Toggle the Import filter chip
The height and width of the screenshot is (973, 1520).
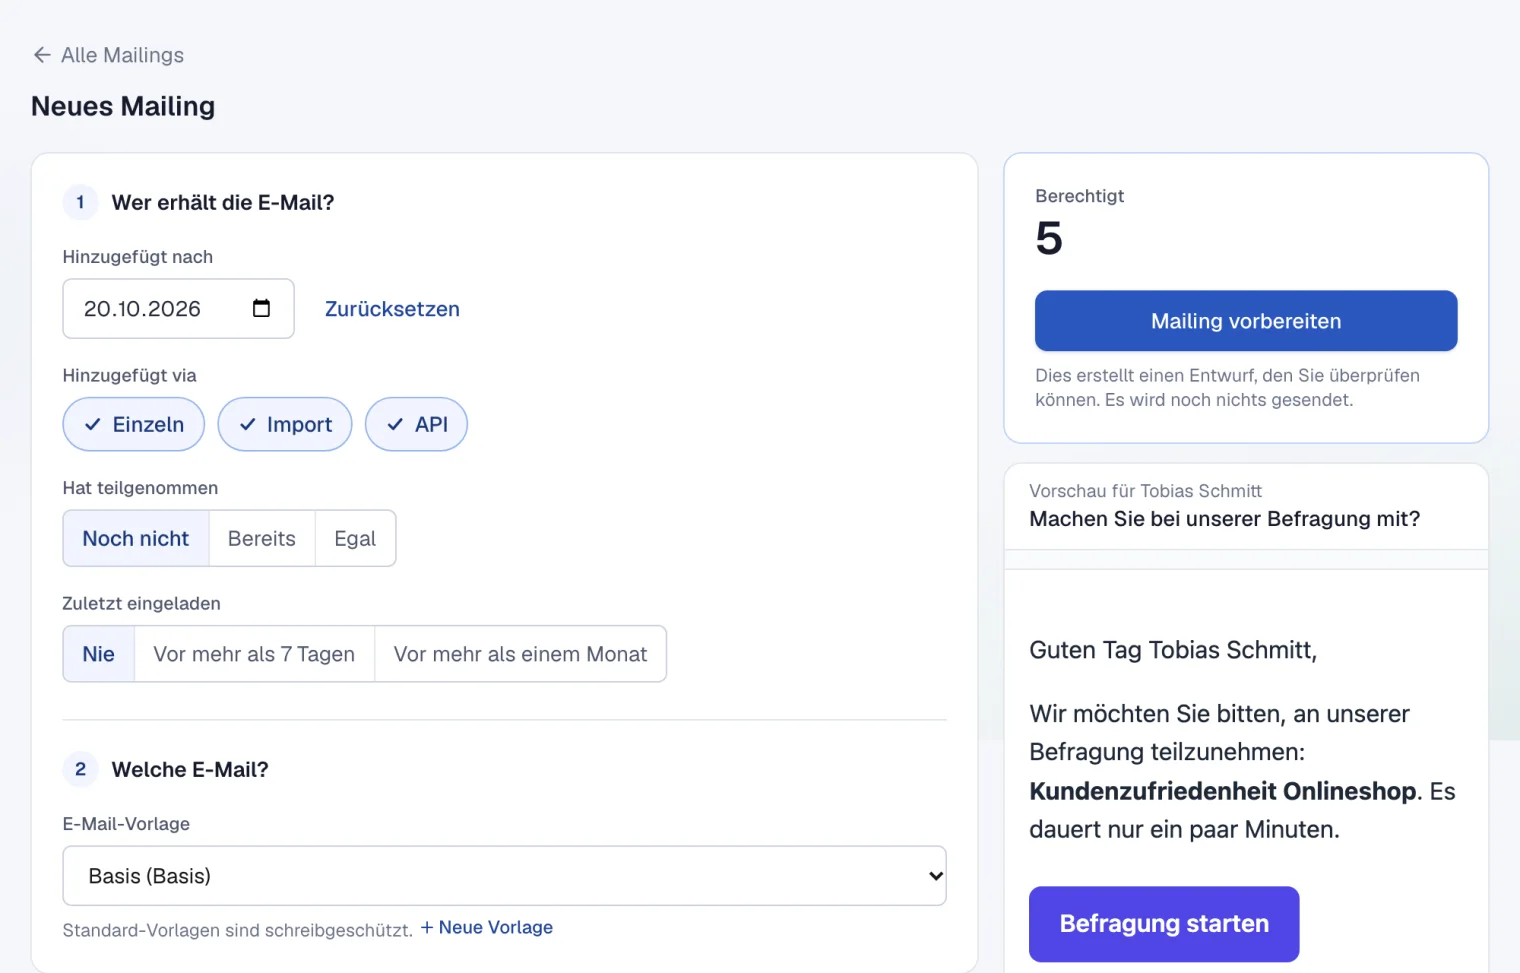[x=285, y=424]
